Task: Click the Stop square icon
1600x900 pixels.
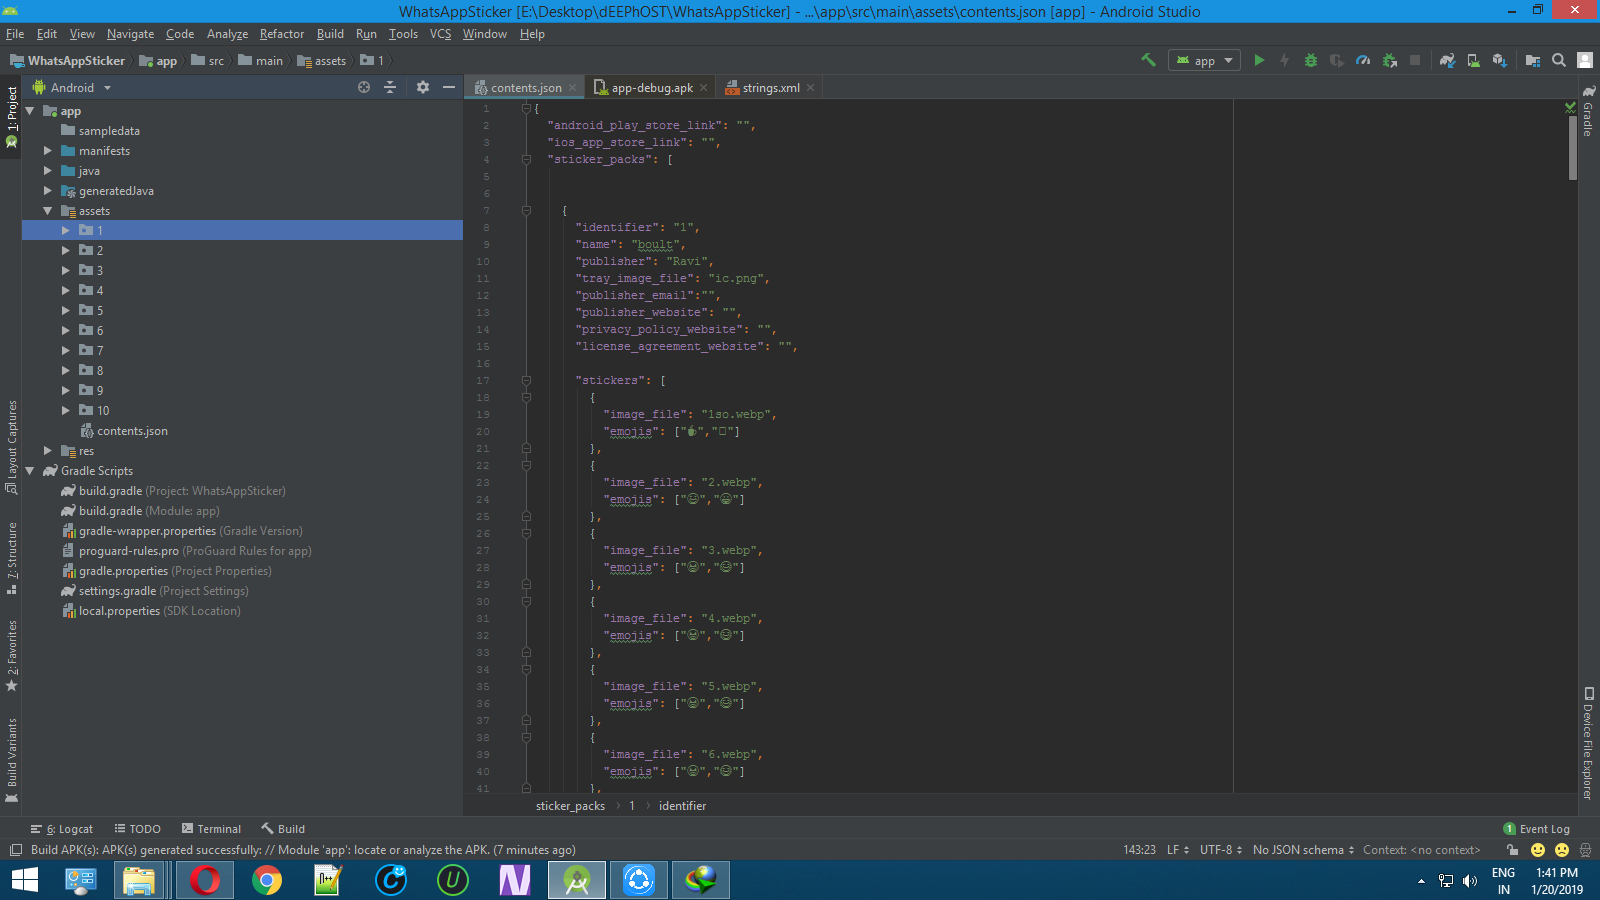Action: tap(1415, 60)
